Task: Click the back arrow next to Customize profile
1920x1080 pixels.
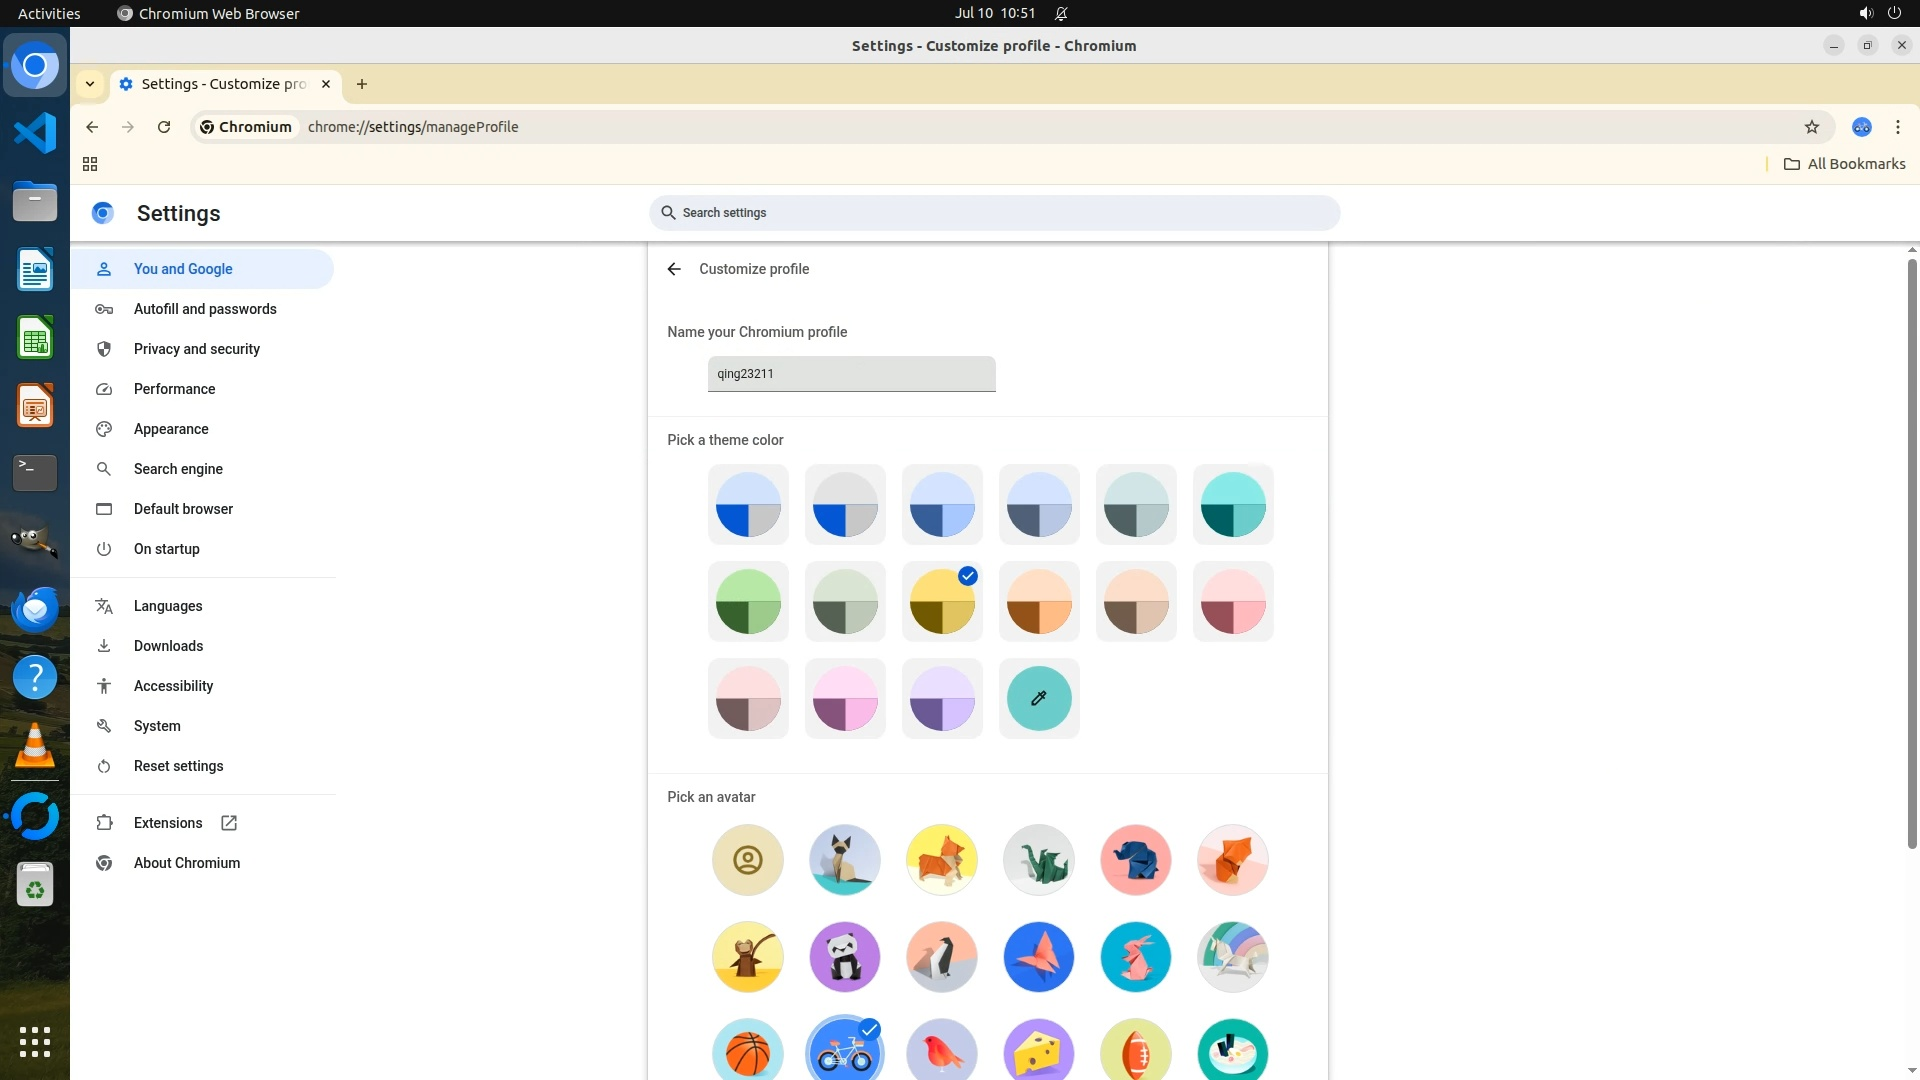Action: 674,269
